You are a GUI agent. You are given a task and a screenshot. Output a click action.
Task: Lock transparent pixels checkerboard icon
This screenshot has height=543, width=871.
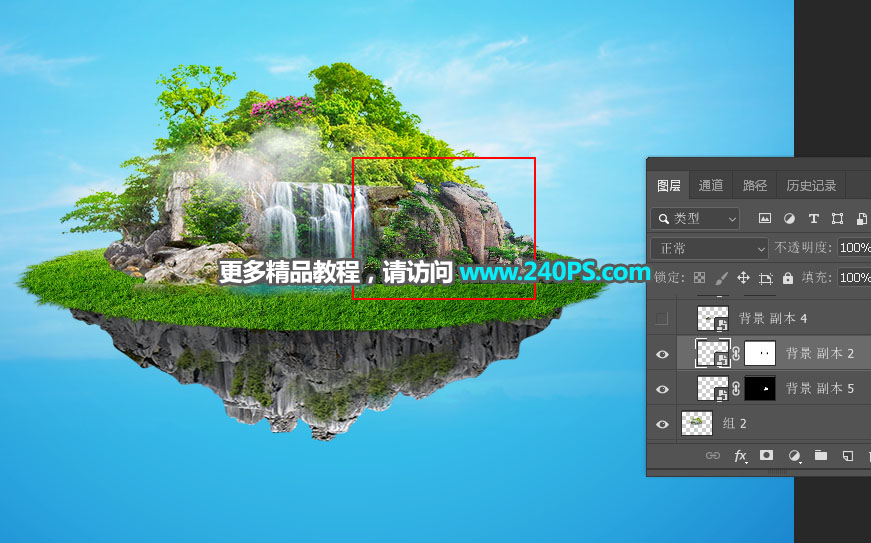[x=700, y=278]
